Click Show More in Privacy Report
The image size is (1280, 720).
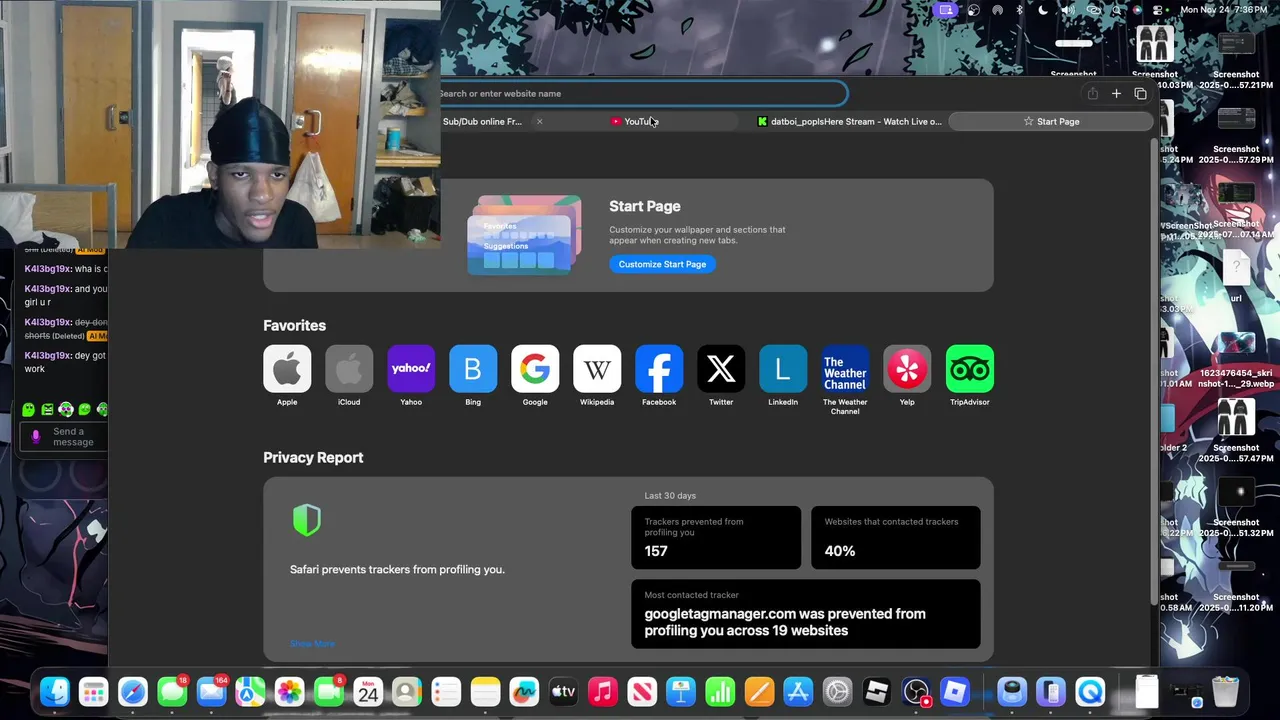tap(312, 644)
